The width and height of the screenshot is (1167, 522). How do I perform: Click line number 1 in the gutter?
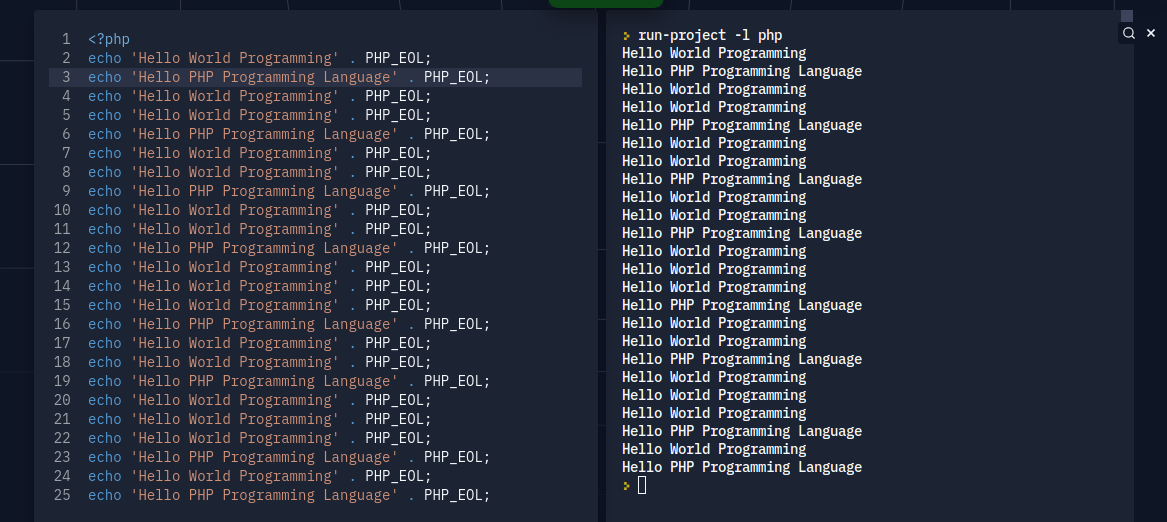[66, 40]
